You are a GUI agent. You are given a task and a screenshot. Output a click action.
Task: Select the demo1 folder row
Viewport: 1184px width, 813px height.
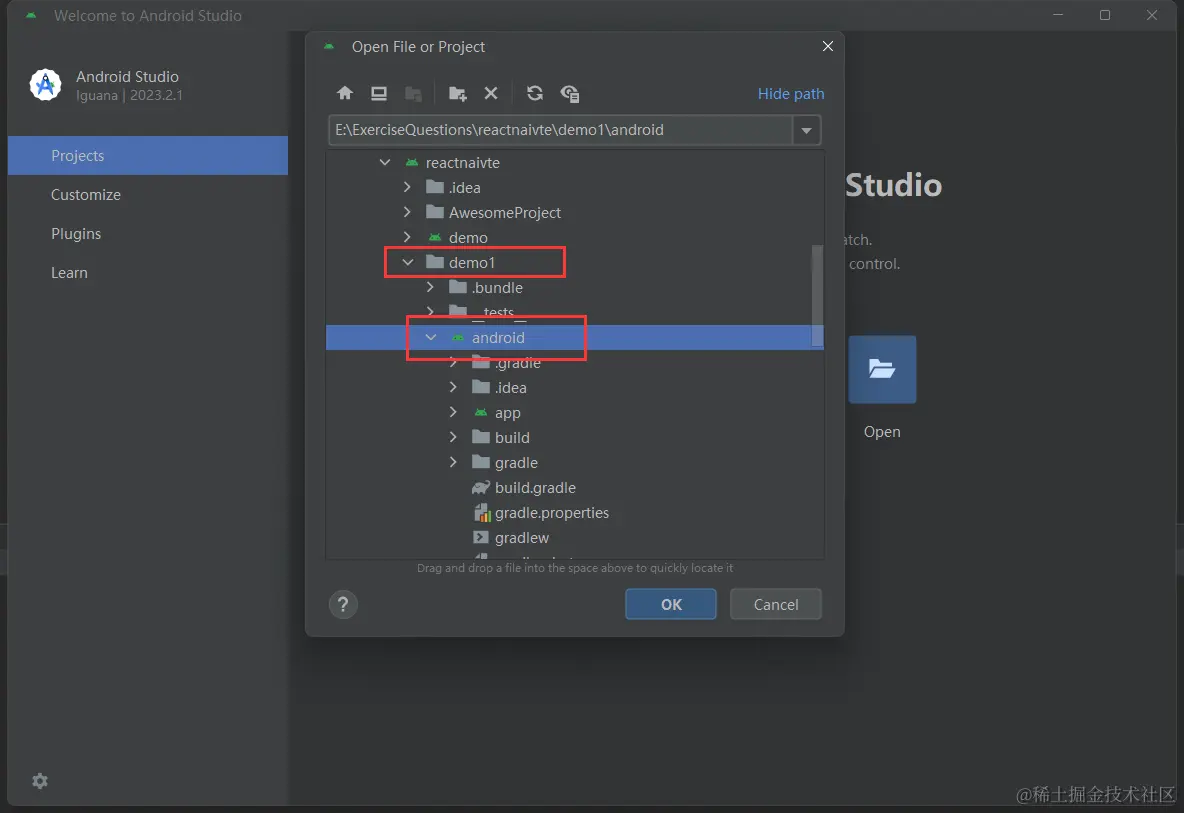575,263
